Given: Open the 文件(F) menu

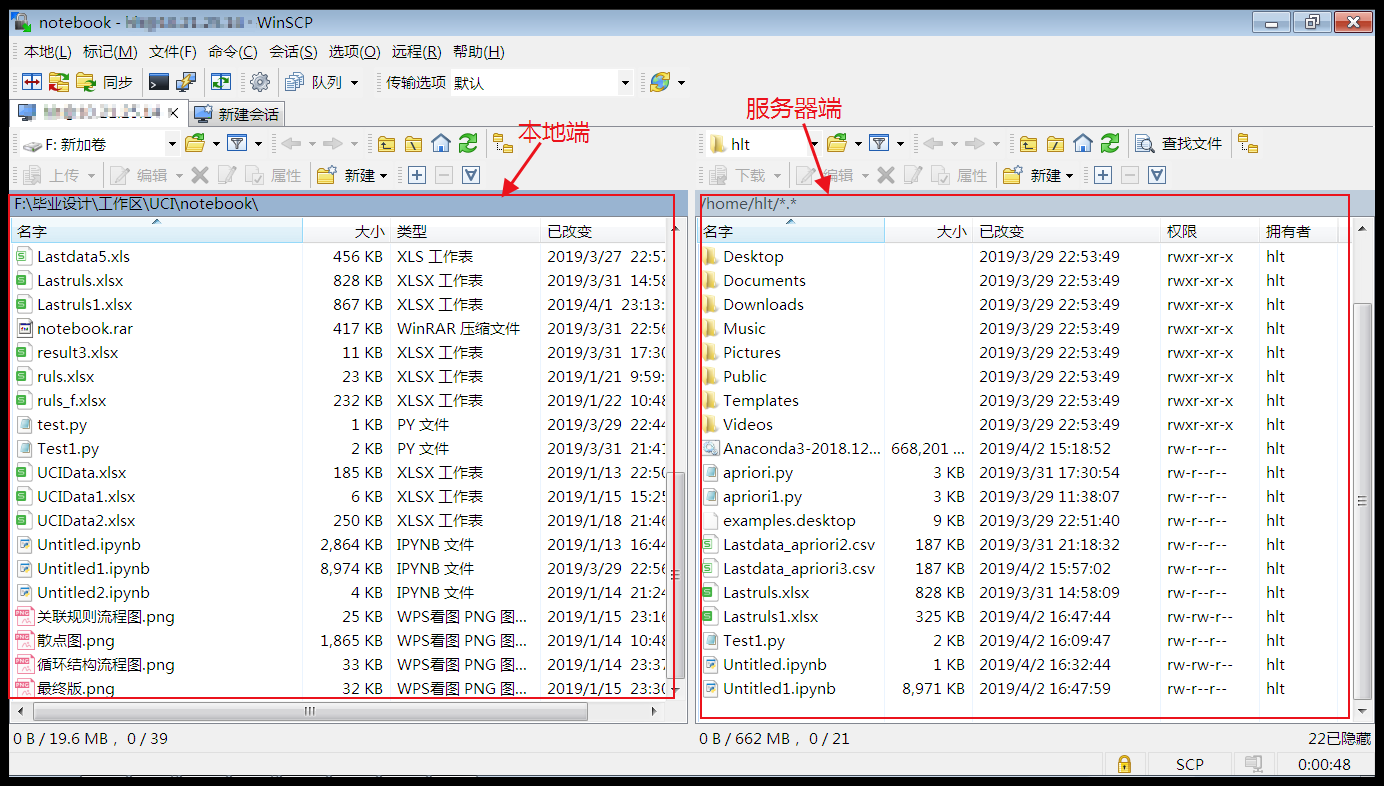Looking at the screenshot, I should point(173,52).
